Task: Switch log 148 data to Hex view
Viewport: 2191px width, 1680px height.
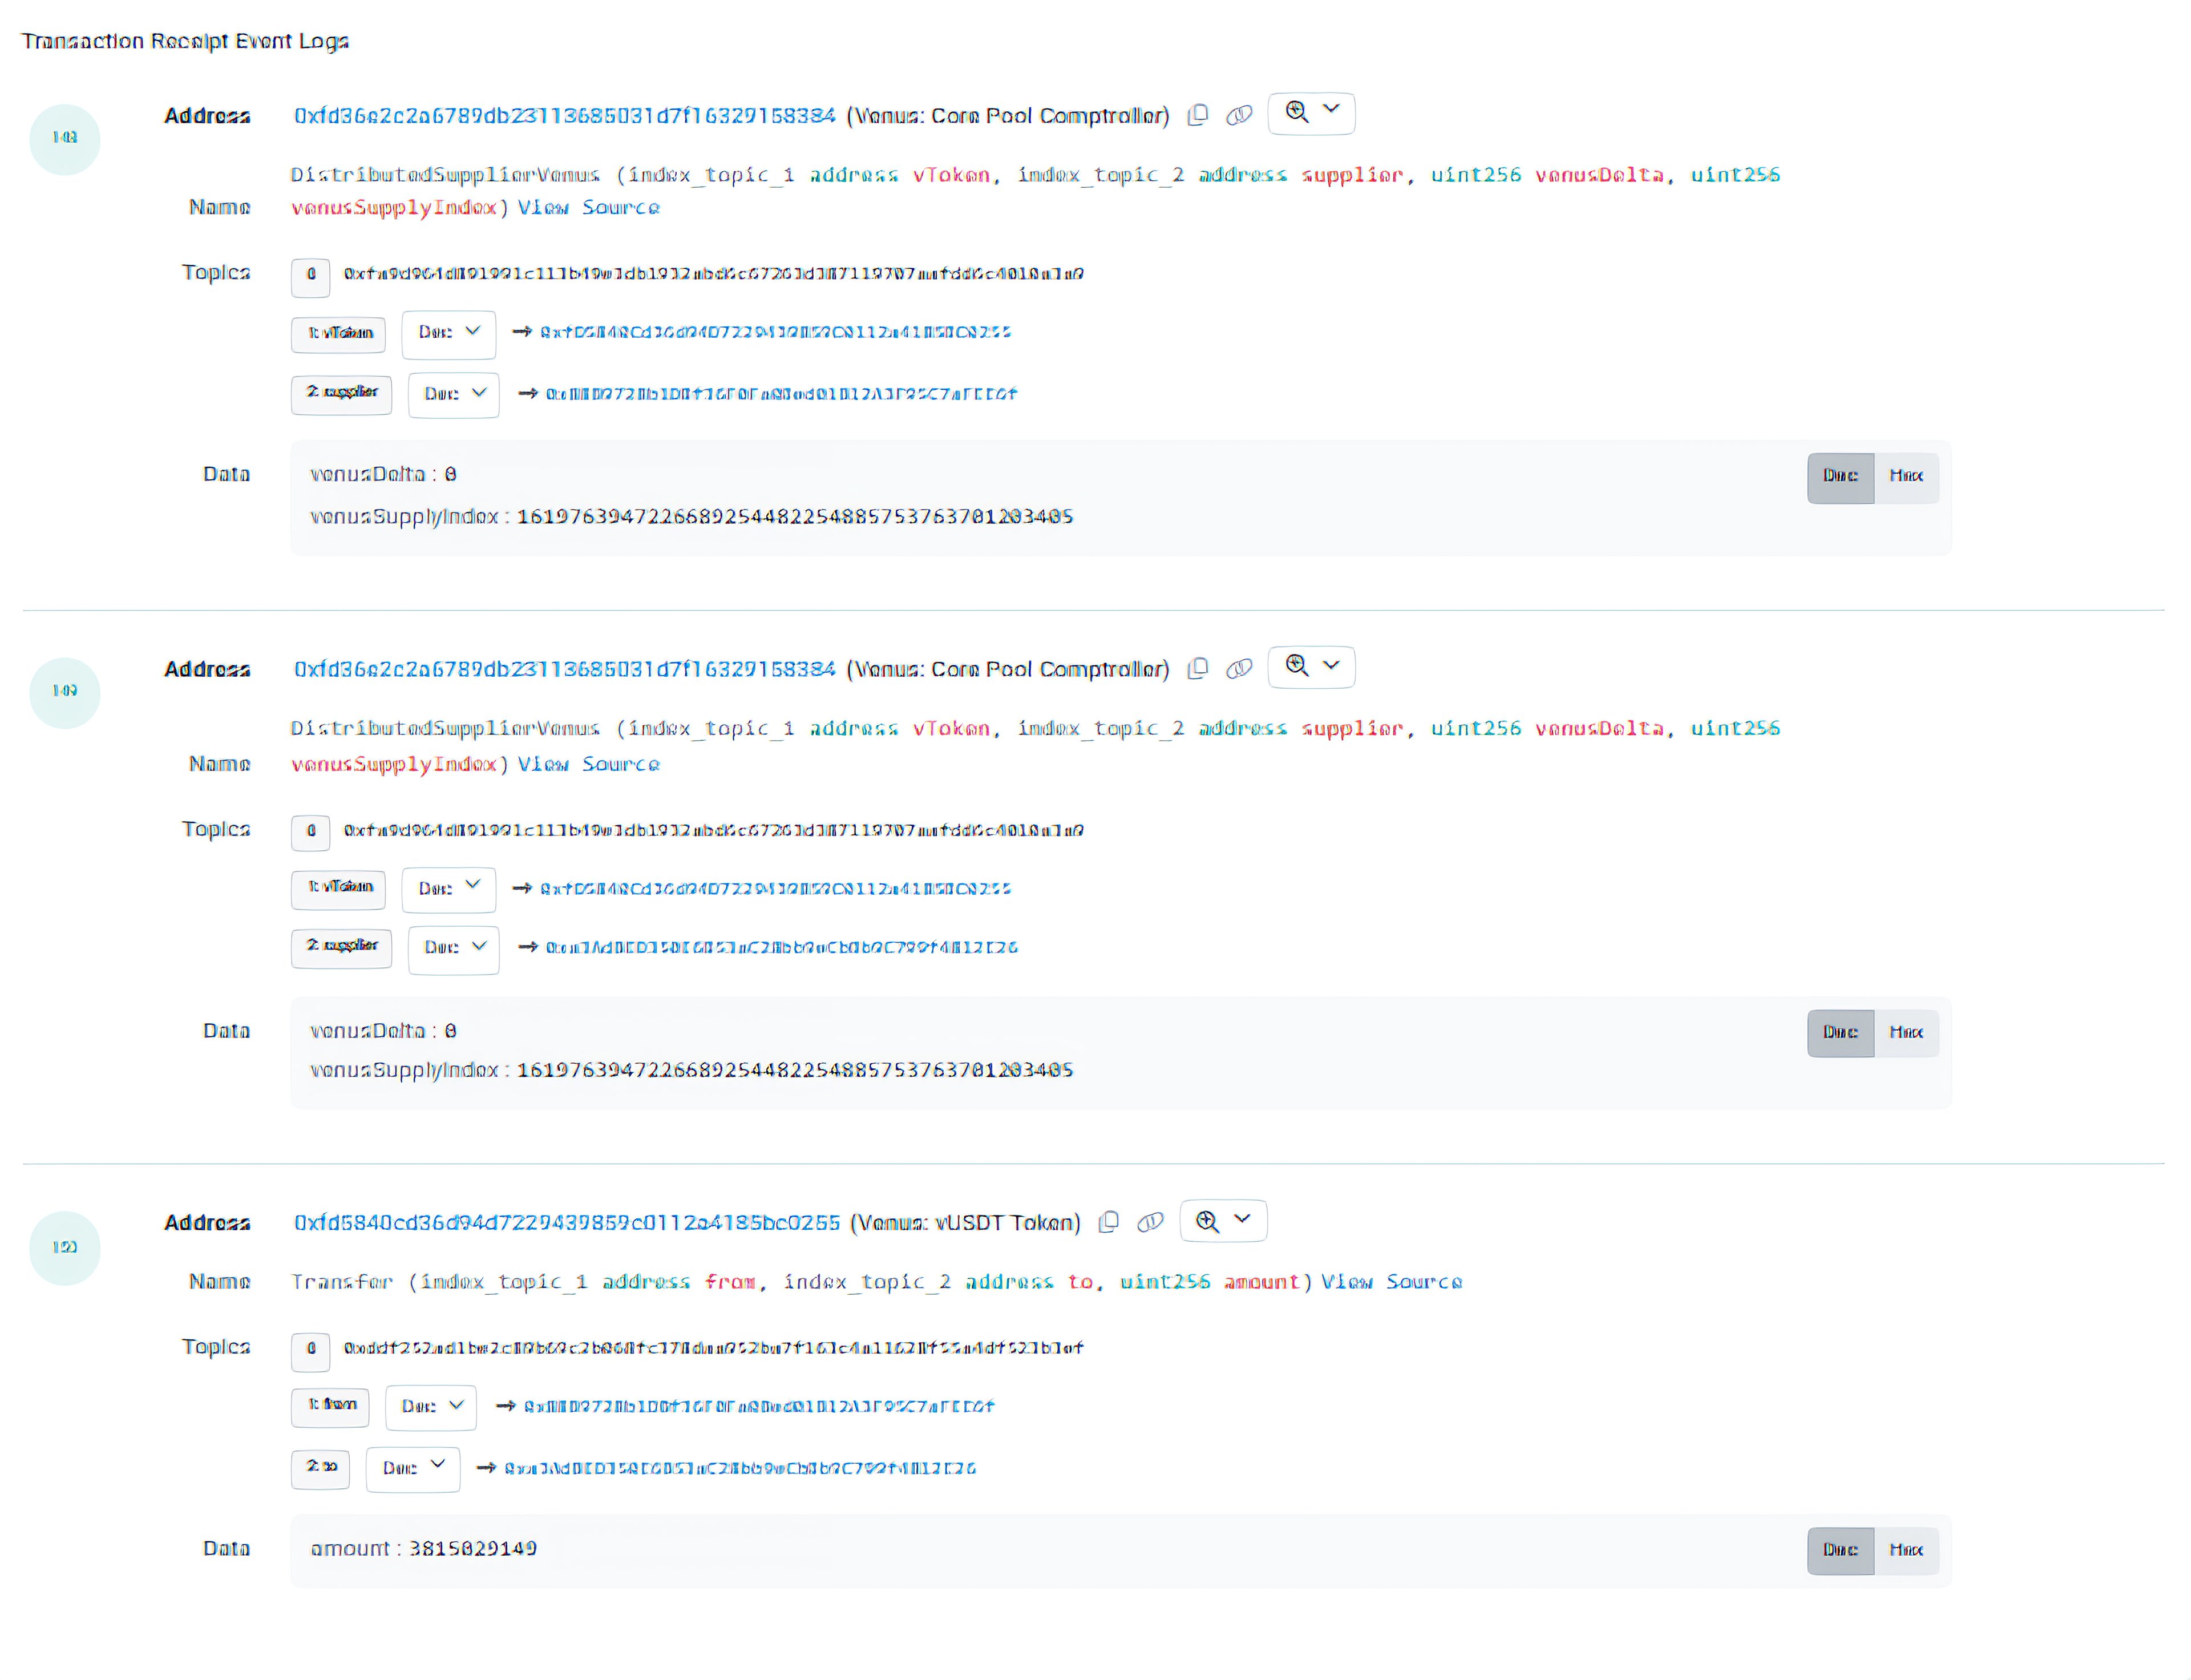Action: point(1906,478)
